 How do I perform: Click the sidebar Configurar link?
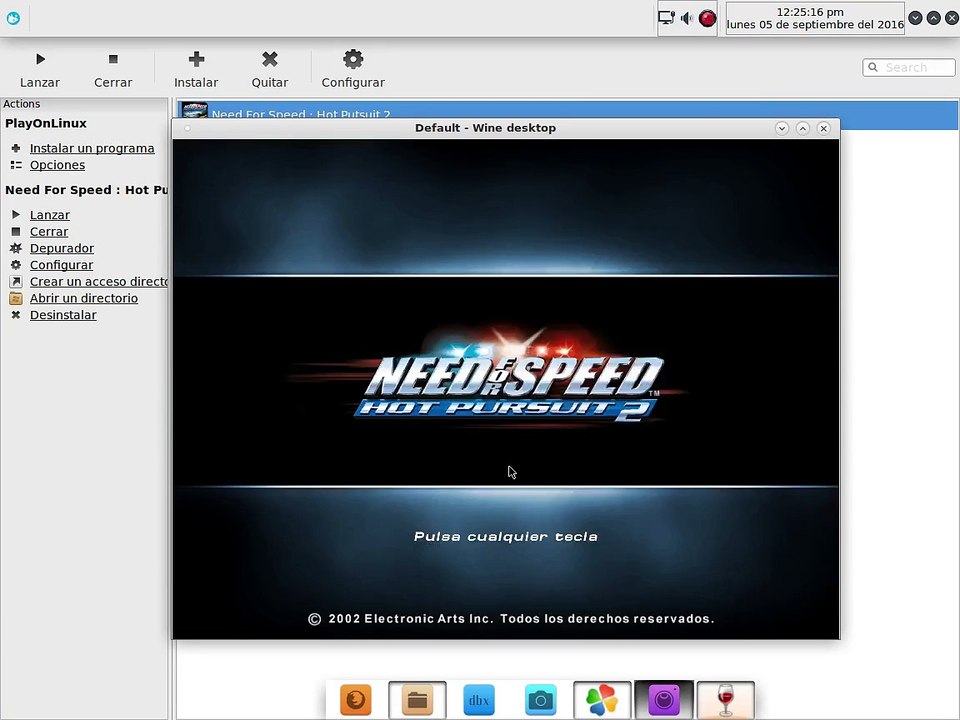coord(61,264)
